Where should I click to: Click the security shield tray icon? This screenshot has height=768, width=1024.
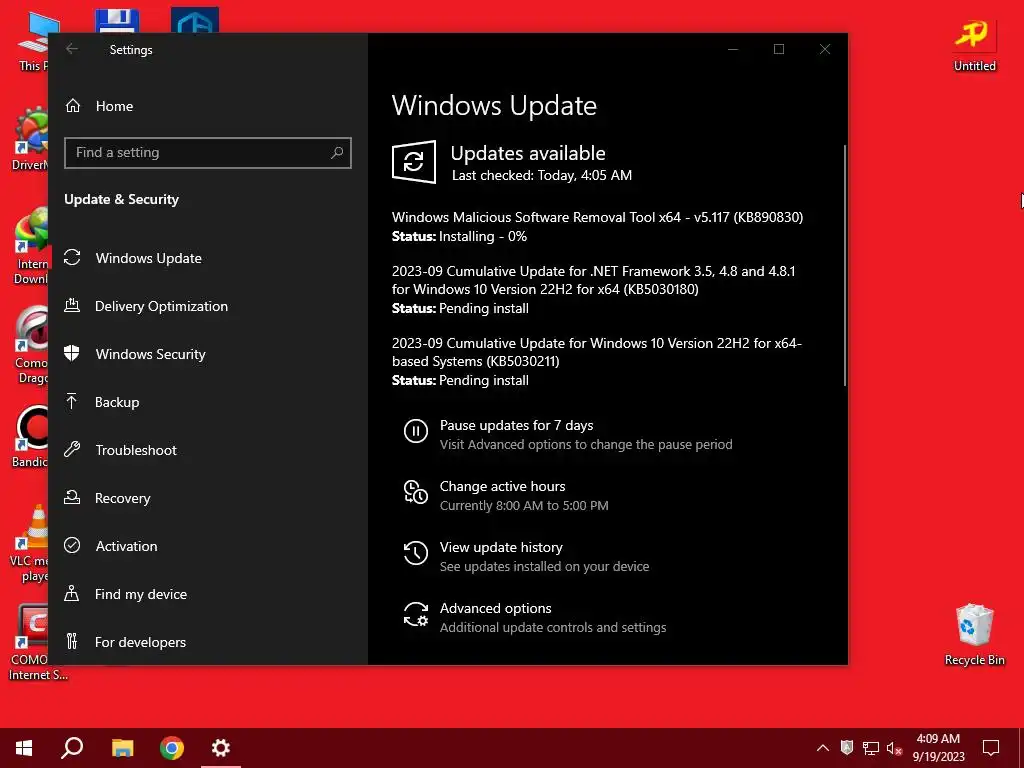(x=847, y=747)
